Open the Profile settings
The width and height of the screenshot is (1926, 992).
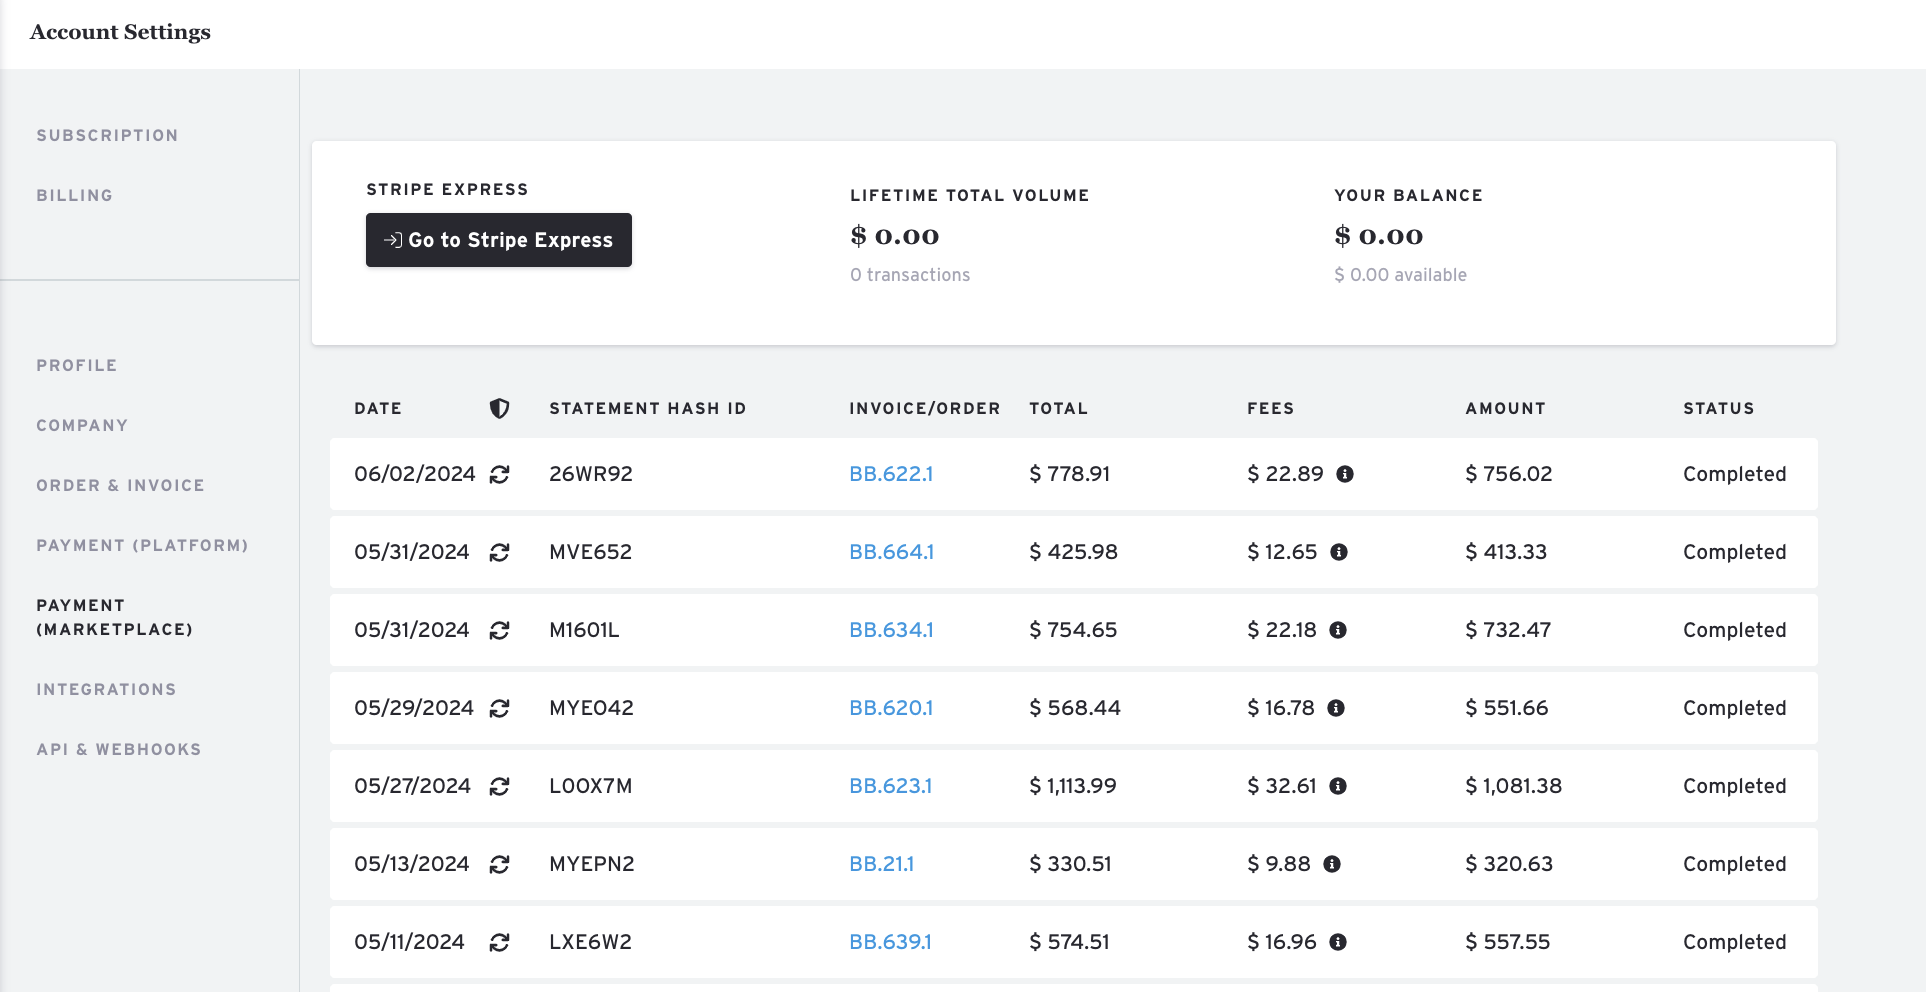point(75,365)
